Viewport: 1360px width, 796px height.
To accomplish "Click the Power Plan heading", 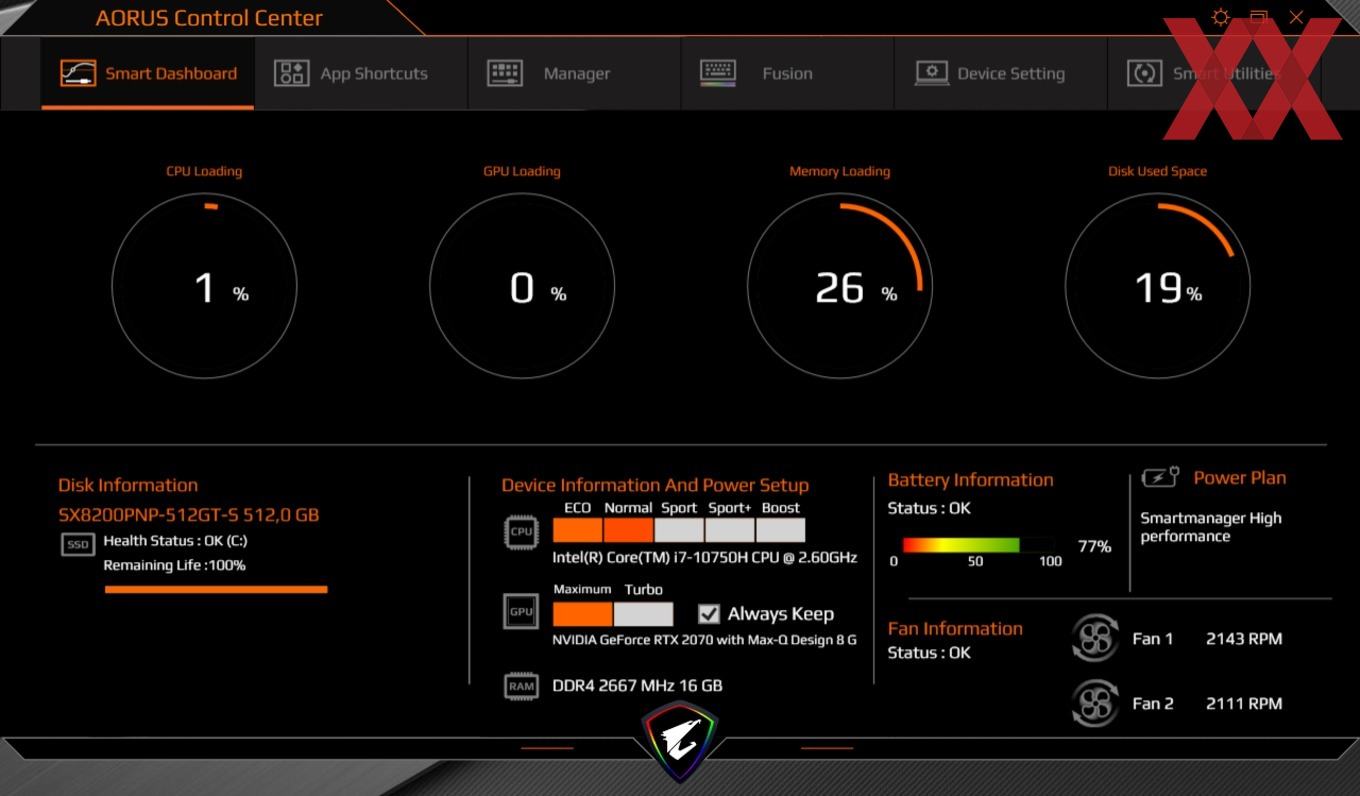I will click(1239, 478).
